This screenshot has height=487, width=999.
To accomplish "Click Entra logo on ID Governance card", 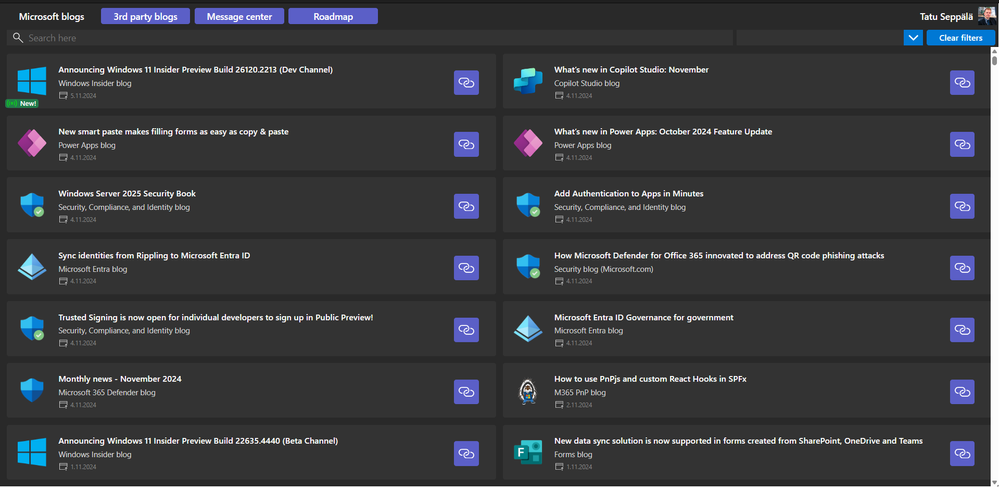I will click(528, 329).
